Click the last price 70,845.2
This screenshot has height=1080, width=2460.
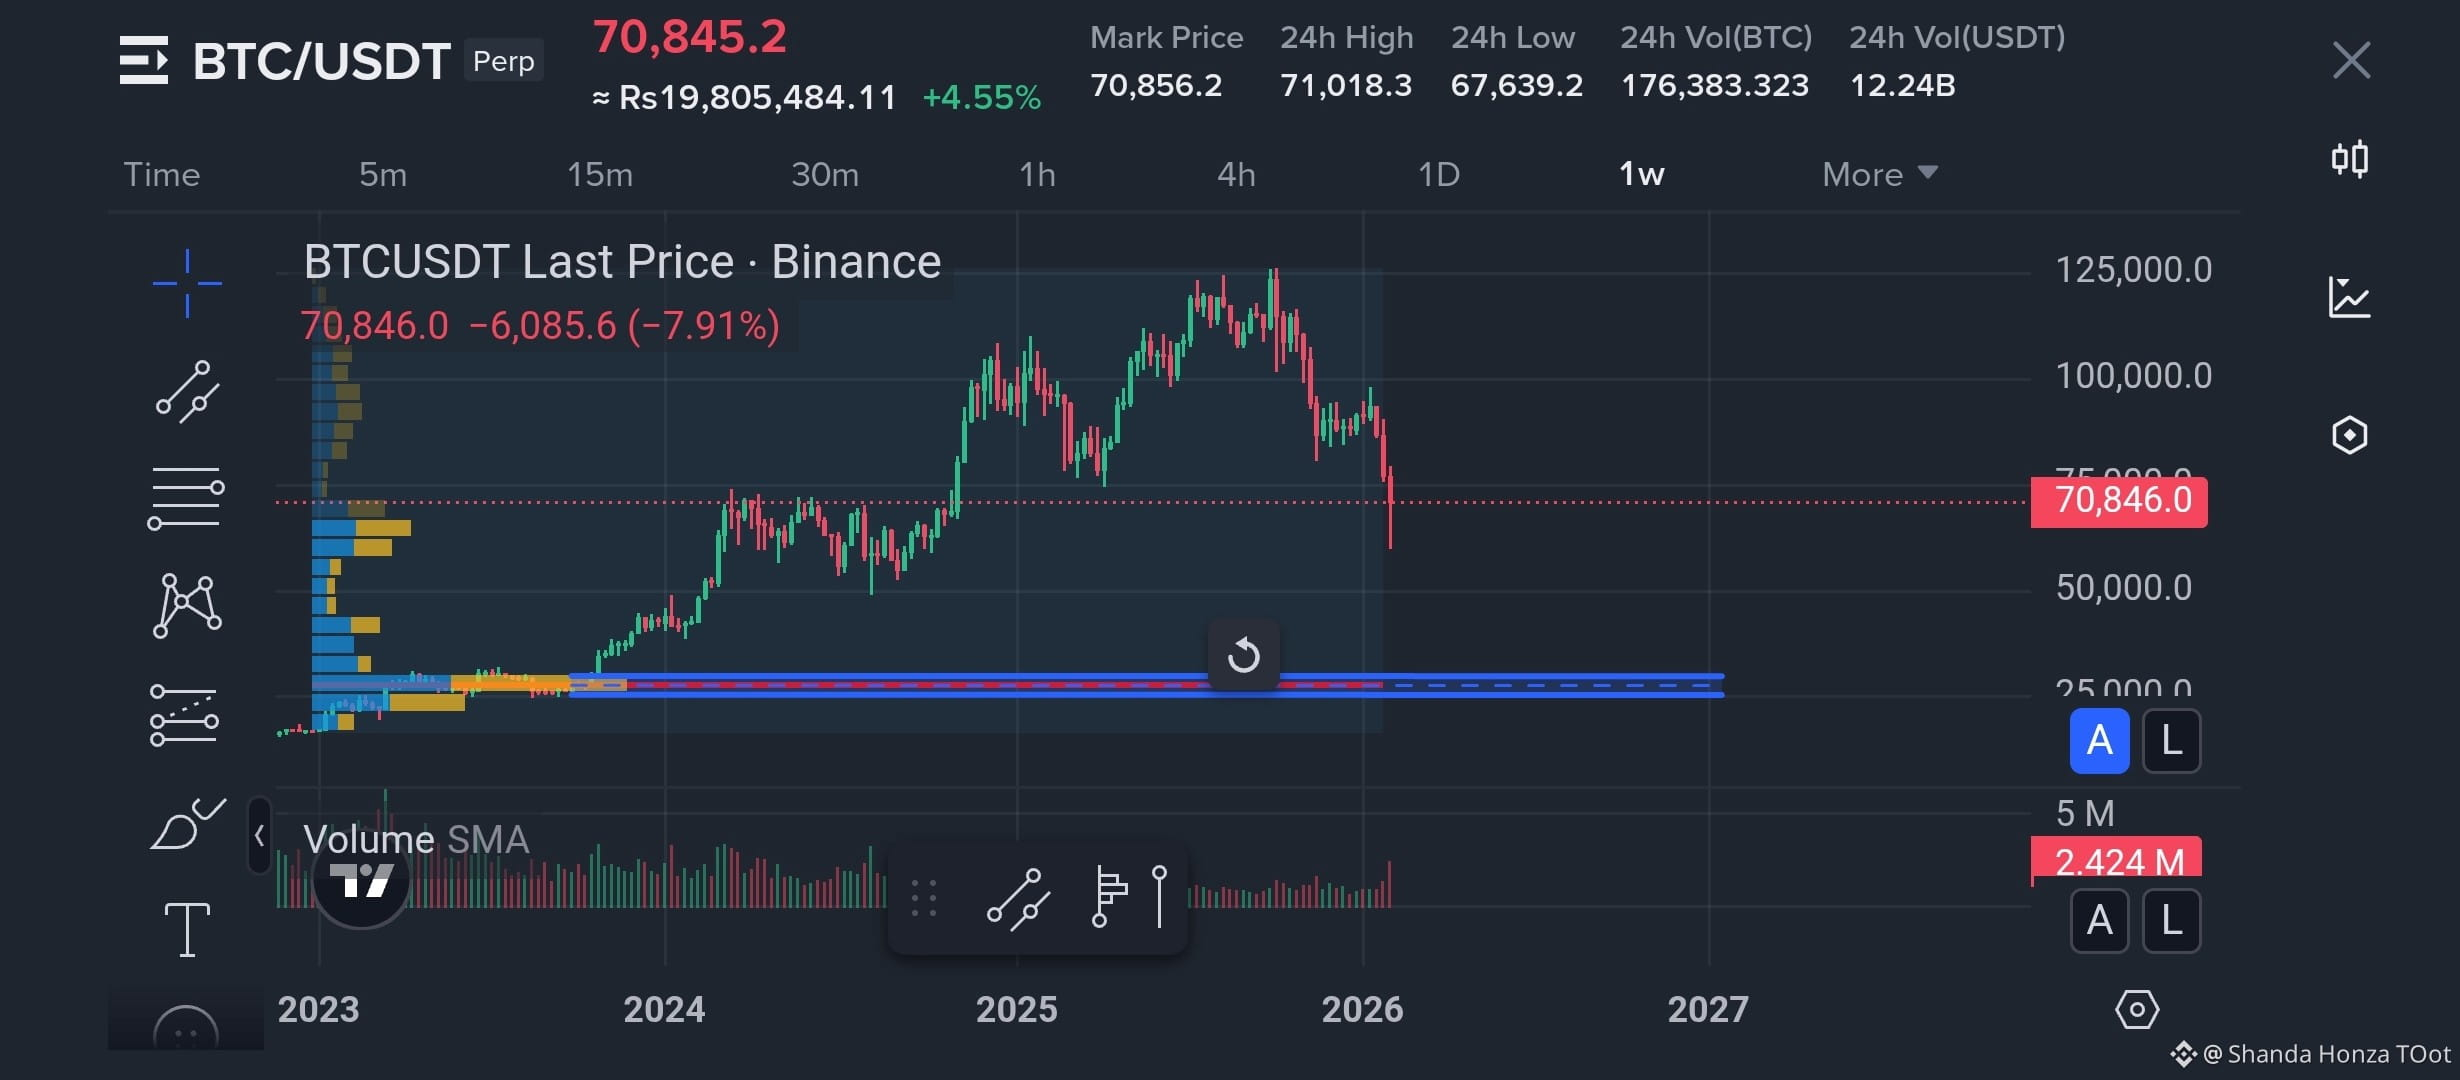[x=690, y=37]
